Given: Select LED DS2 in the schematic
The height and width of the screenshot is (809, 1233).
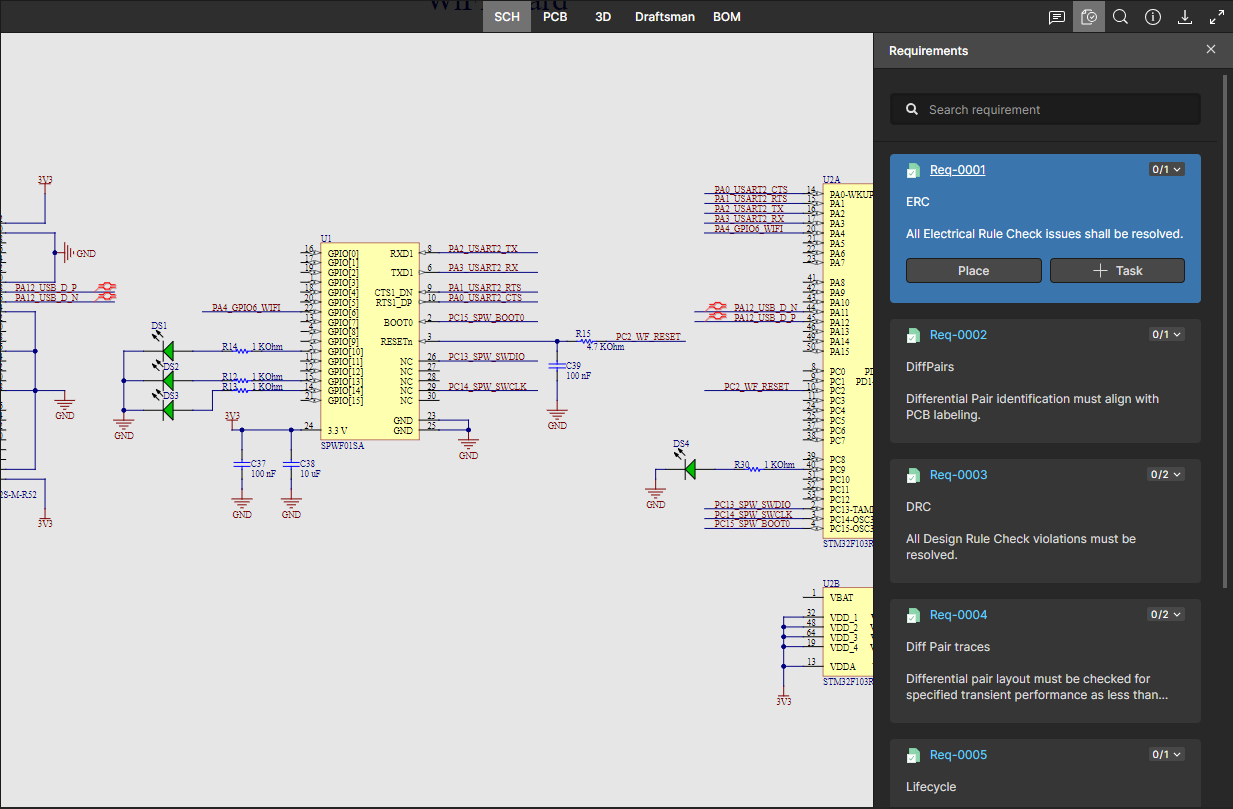Looking at the screenshot, I should [167, 380].
